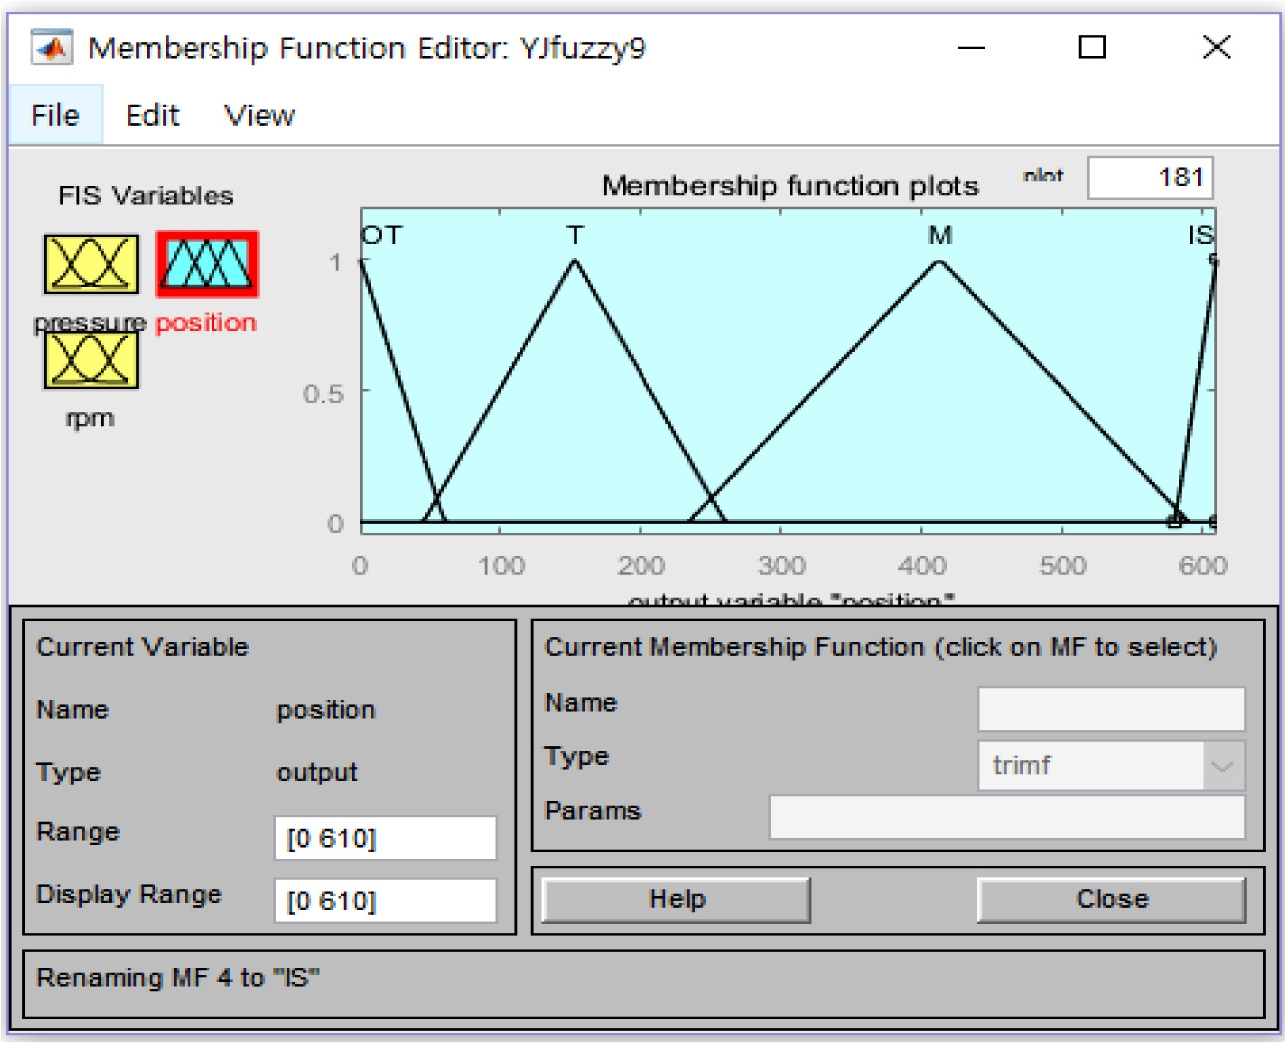Click the Params input field
The image size is (1285, 1043).
1006,817
